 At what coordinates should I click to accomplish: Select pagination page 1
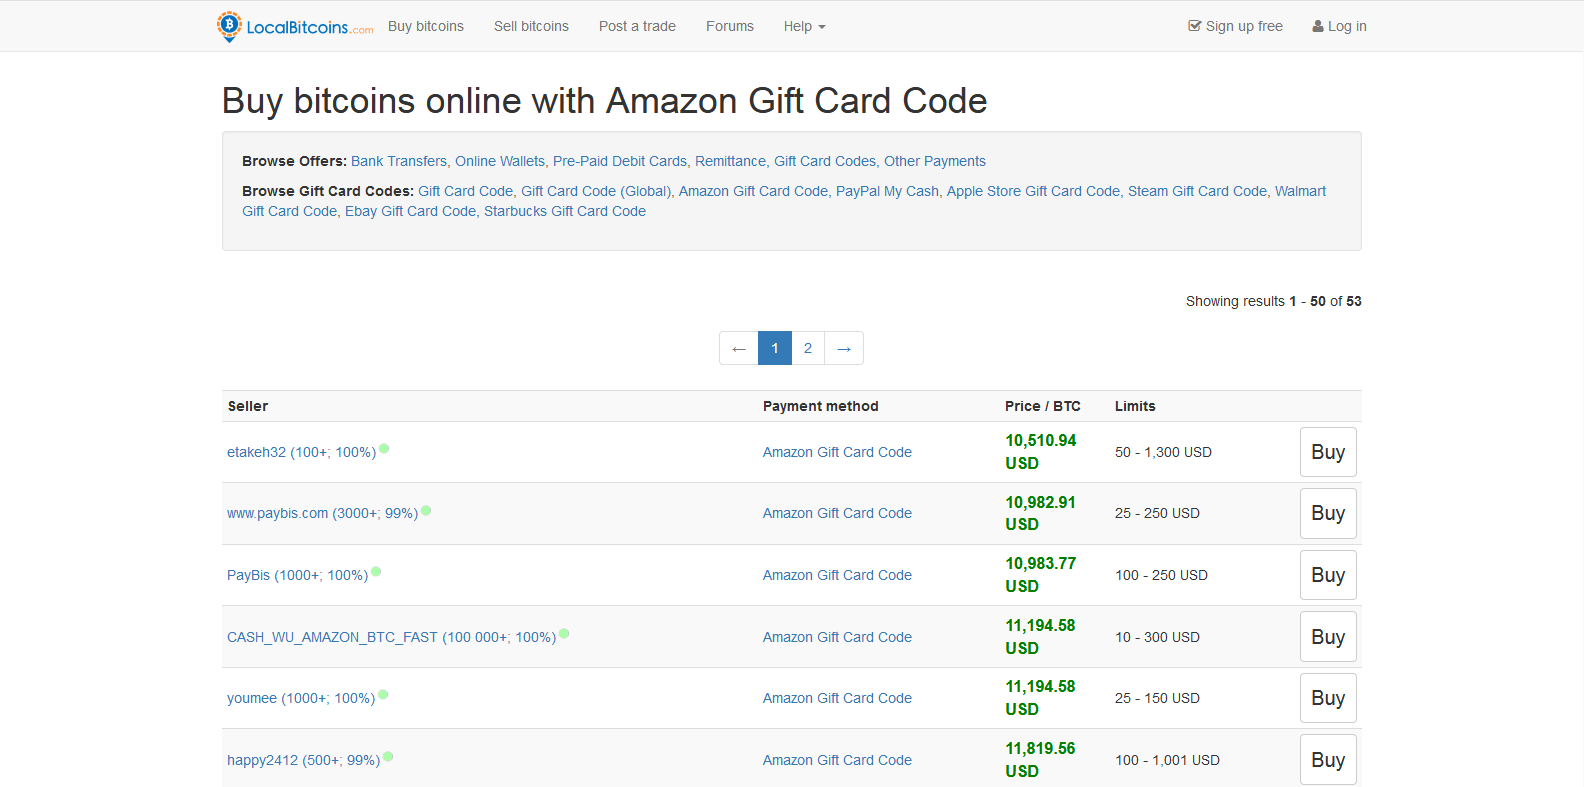[x=775, y=348]
